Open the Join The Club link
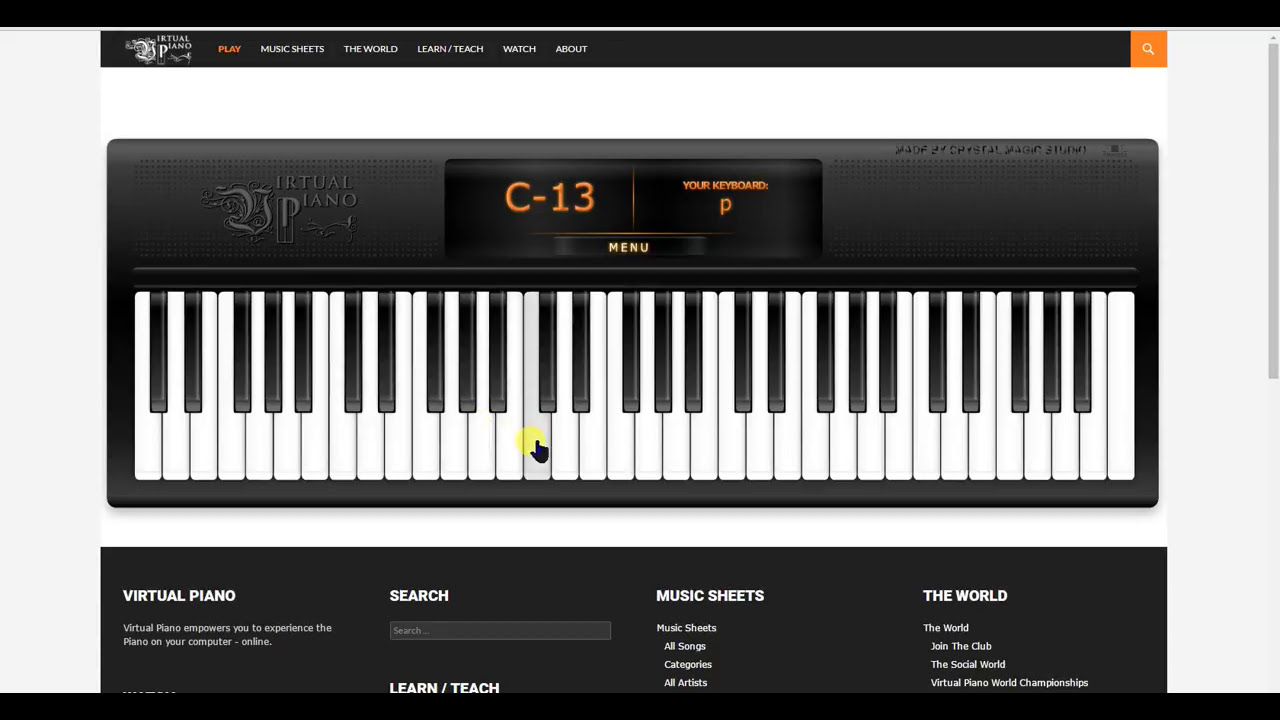The image size is (1280, 720). pos(961,646)
